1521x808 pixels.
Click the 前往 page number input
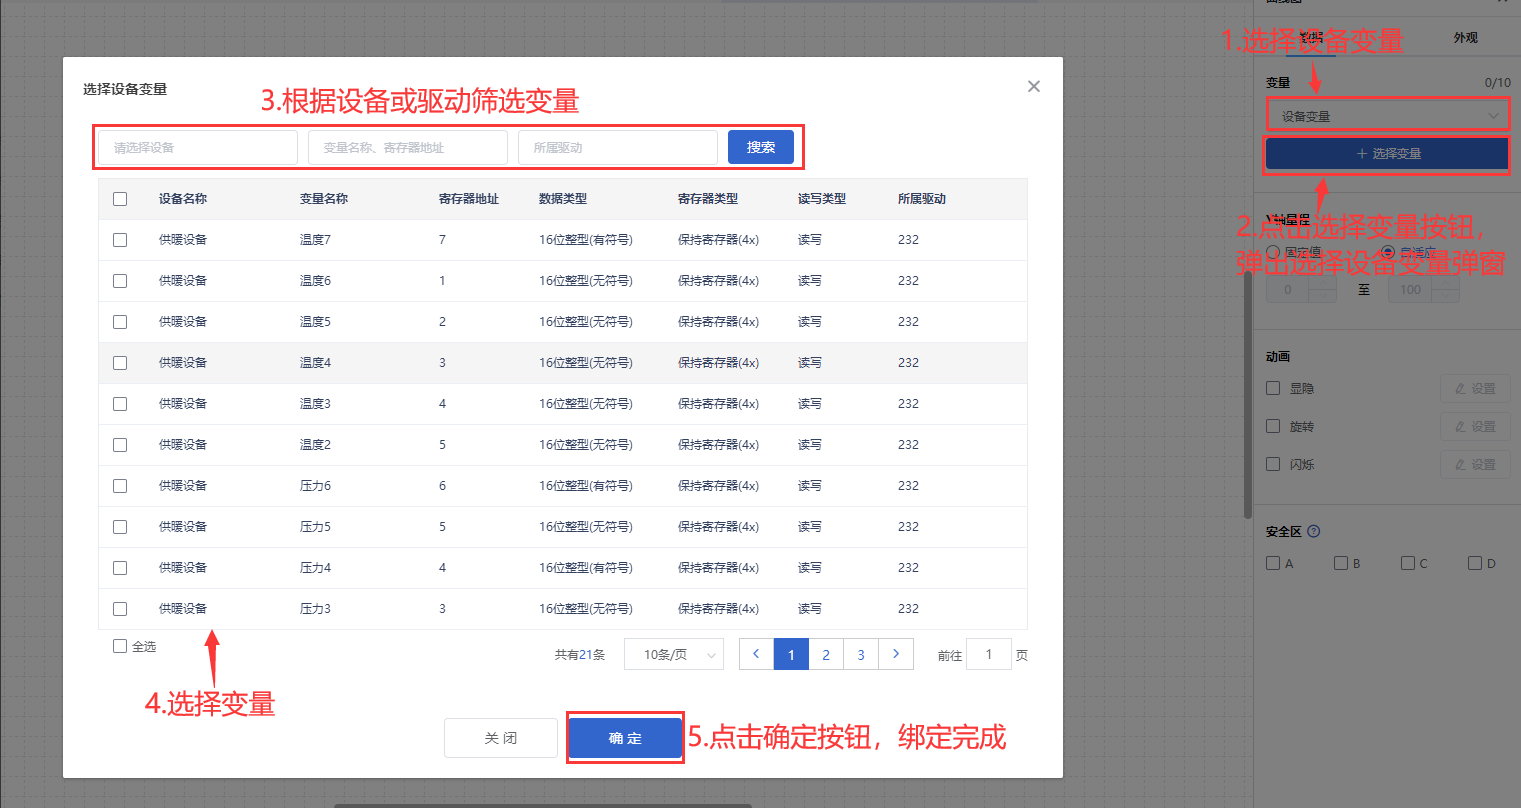point(989,655)
